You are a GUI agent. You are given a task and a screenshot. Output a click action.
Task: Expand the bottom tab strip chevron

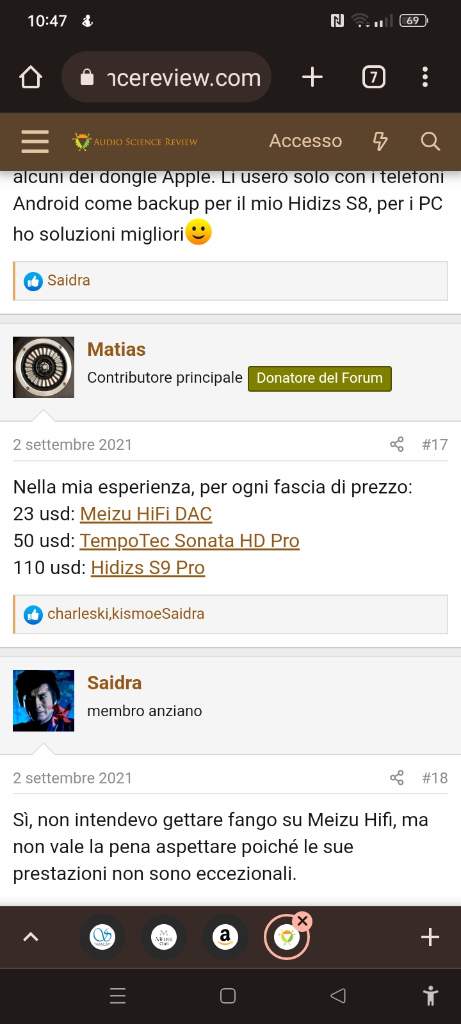(30, 938)
